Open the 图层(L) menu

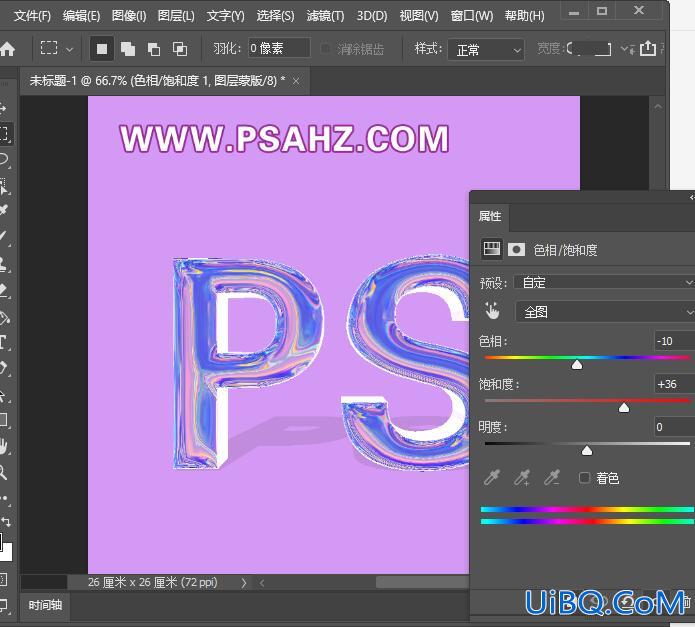tap(176, 16)
